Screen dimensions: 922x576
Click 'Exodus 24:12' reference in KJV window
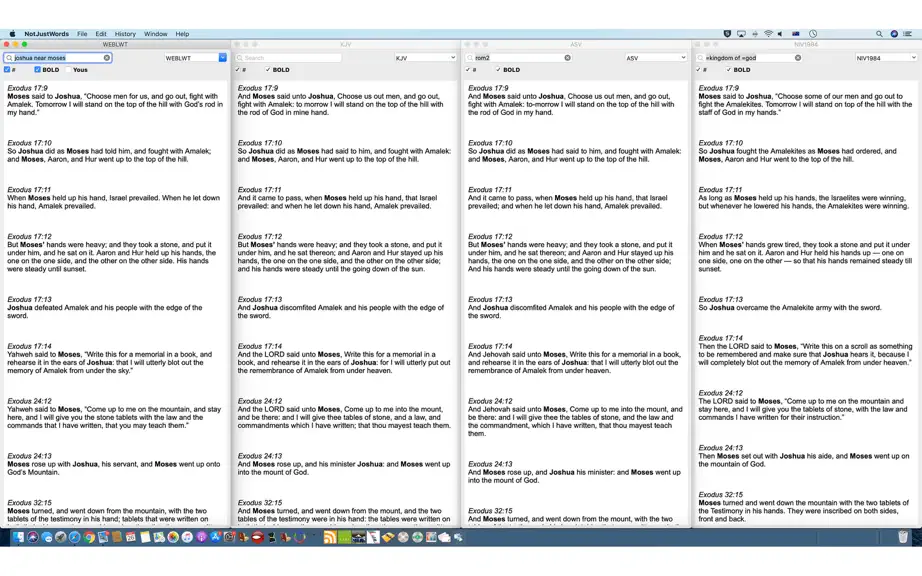coord(260,401)
